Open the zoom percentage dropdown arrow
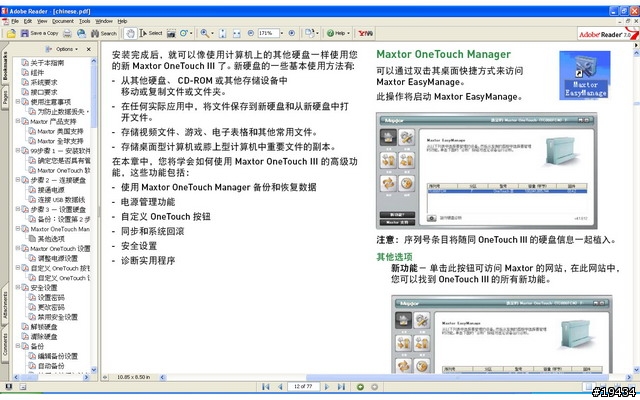Viewport: 640px width, 400px height. (282, 33)
